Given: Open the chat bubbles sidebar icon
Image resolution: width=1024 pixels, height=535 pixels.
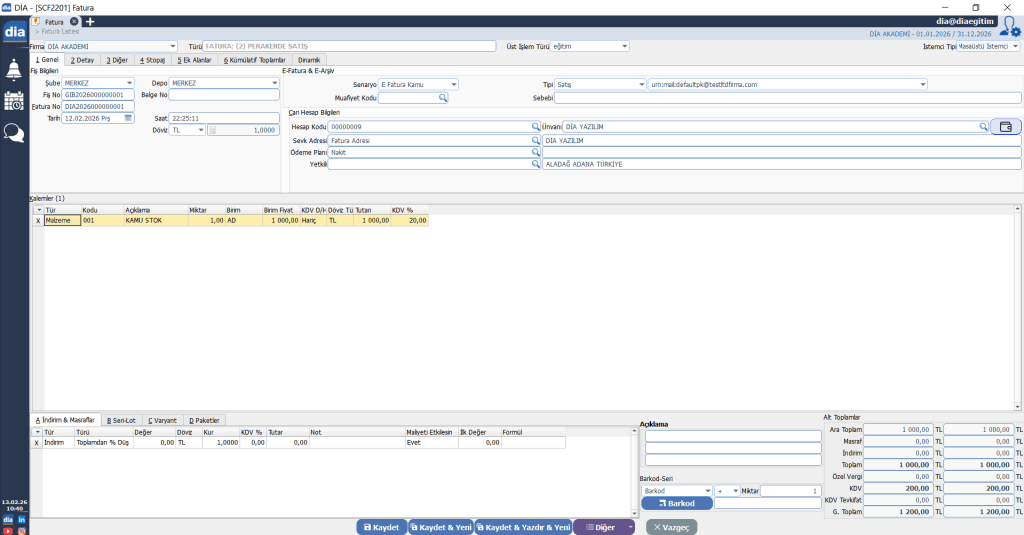Looking at the screenshot, I should pos(14,132).
